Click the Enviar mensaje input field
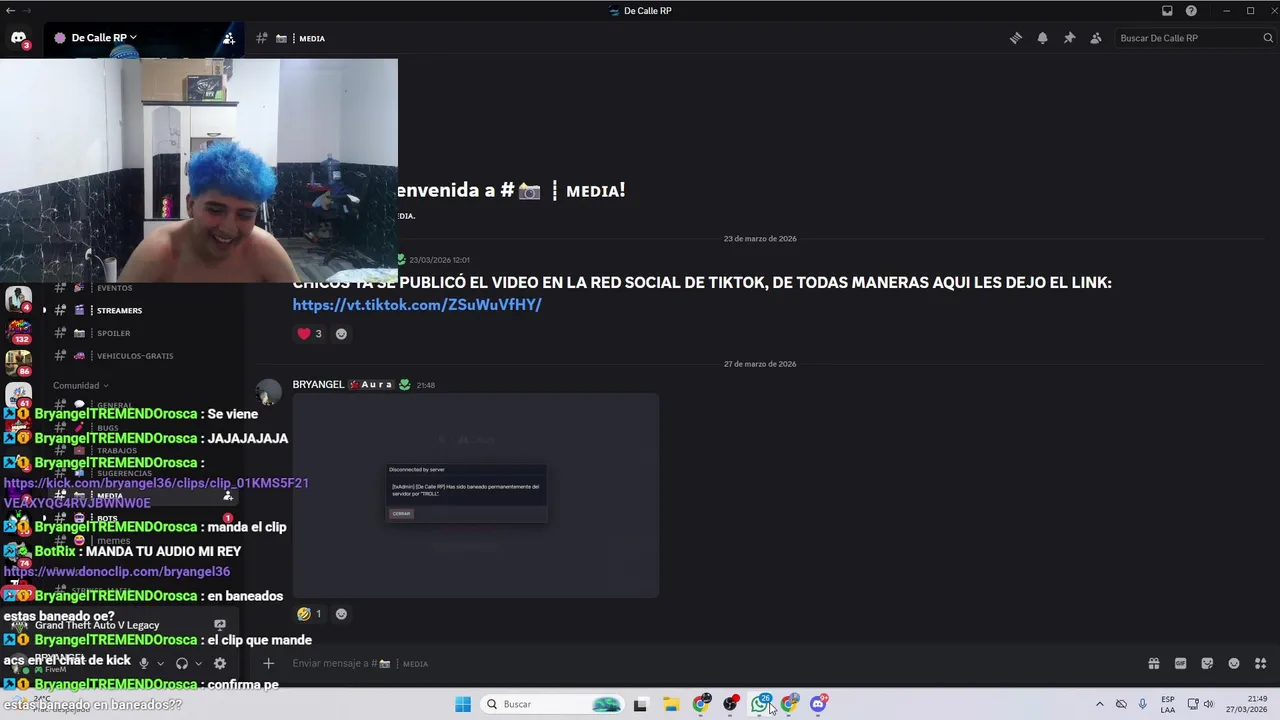Image resolution: width=1280 pixels, height=720 pixels. [x=700, y=663]
